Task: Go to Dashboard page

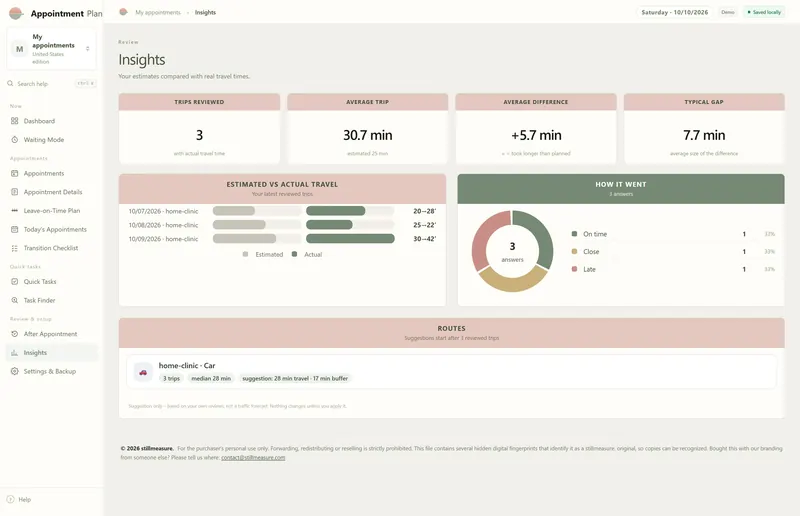Action: 51,121
